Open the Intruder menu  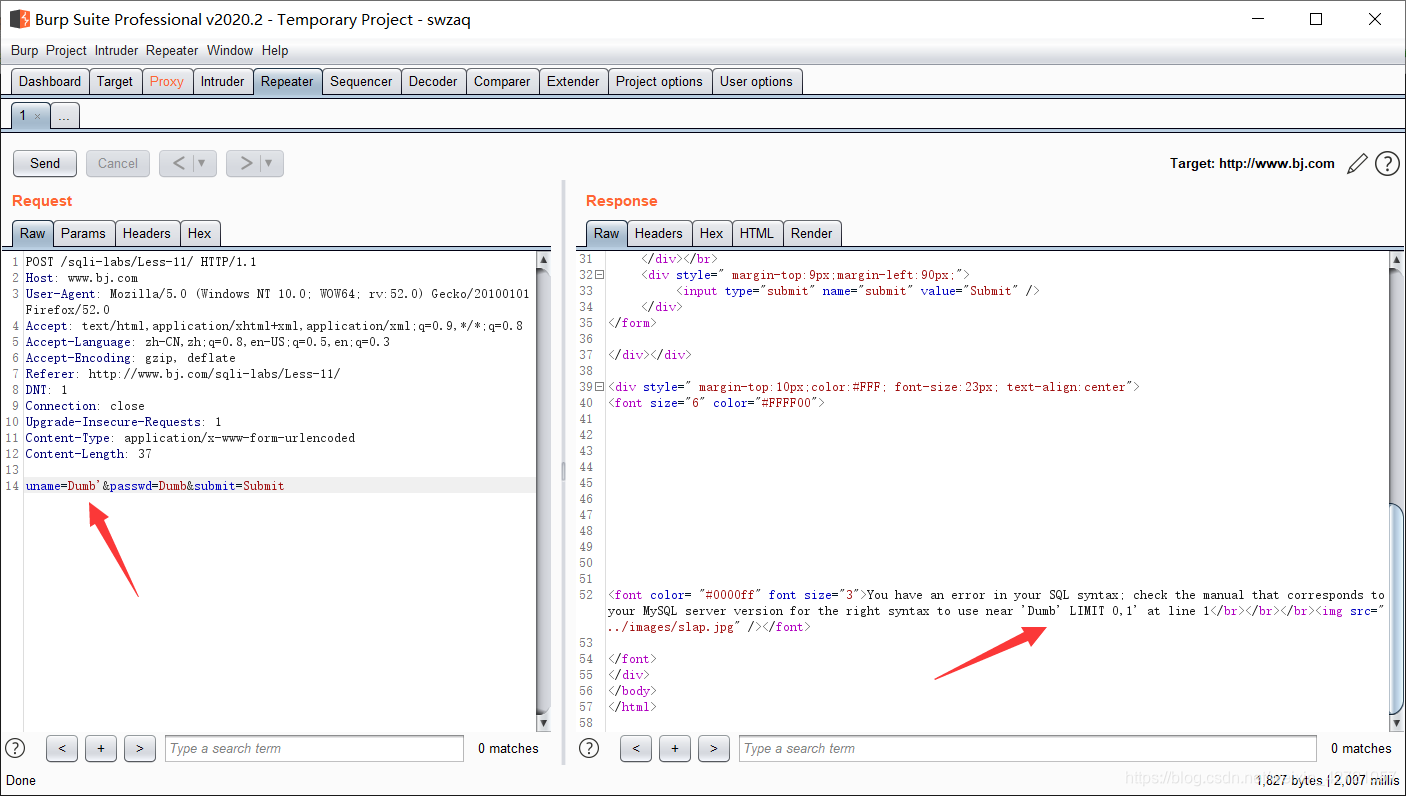pyautogui.click(x=118, y=50)
